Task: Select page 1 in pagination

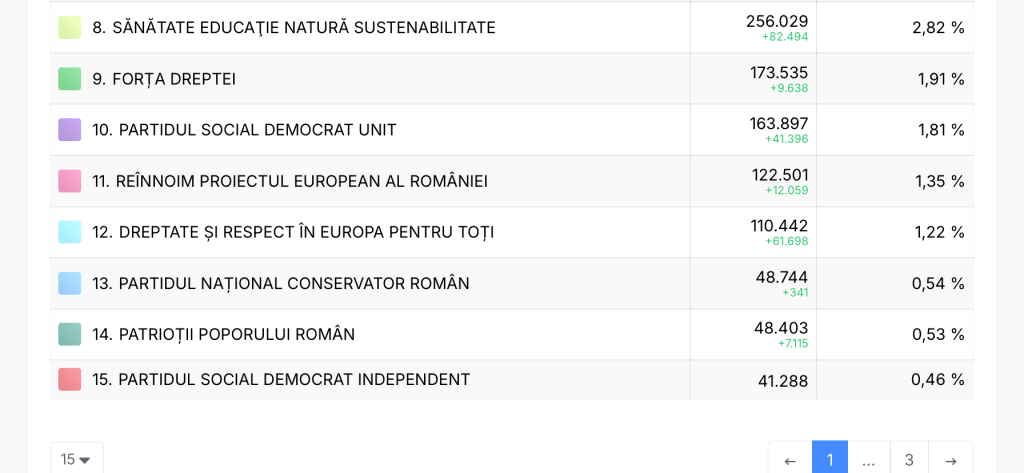Action: coord(830,460)
